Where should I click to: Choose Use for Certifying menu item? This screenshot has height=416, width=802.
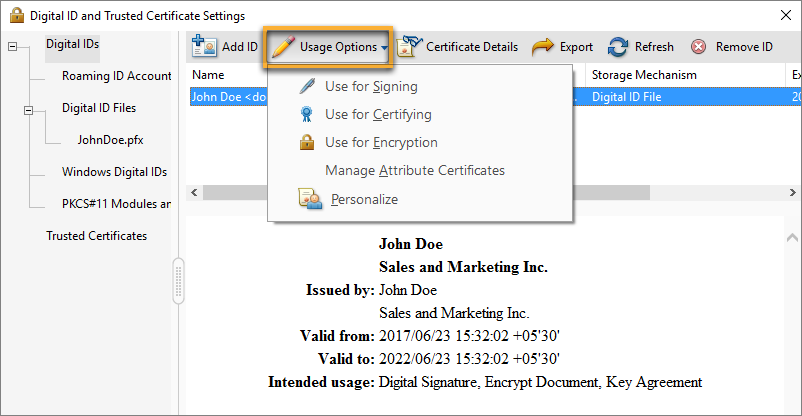(x=378, y=115)
